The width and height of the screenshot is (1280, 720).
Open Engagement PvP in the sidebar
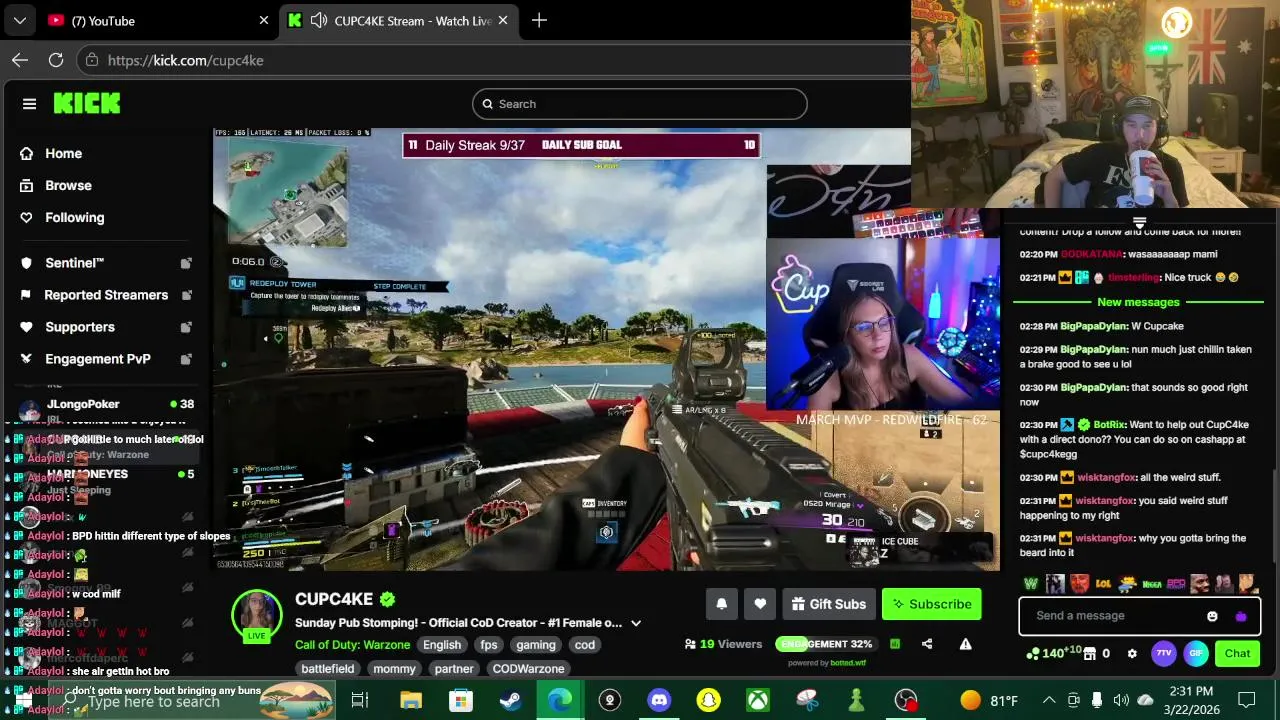click(97, 359)
